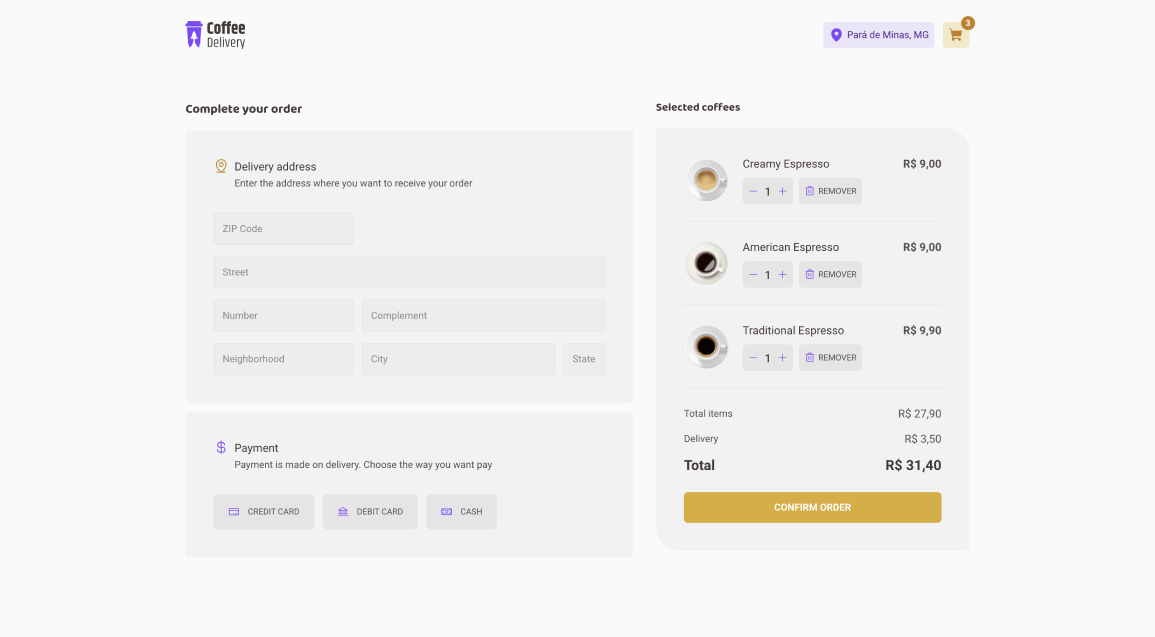Click the Traditional Espresso cup image
1155x637 pixels.
coord(706,346)
